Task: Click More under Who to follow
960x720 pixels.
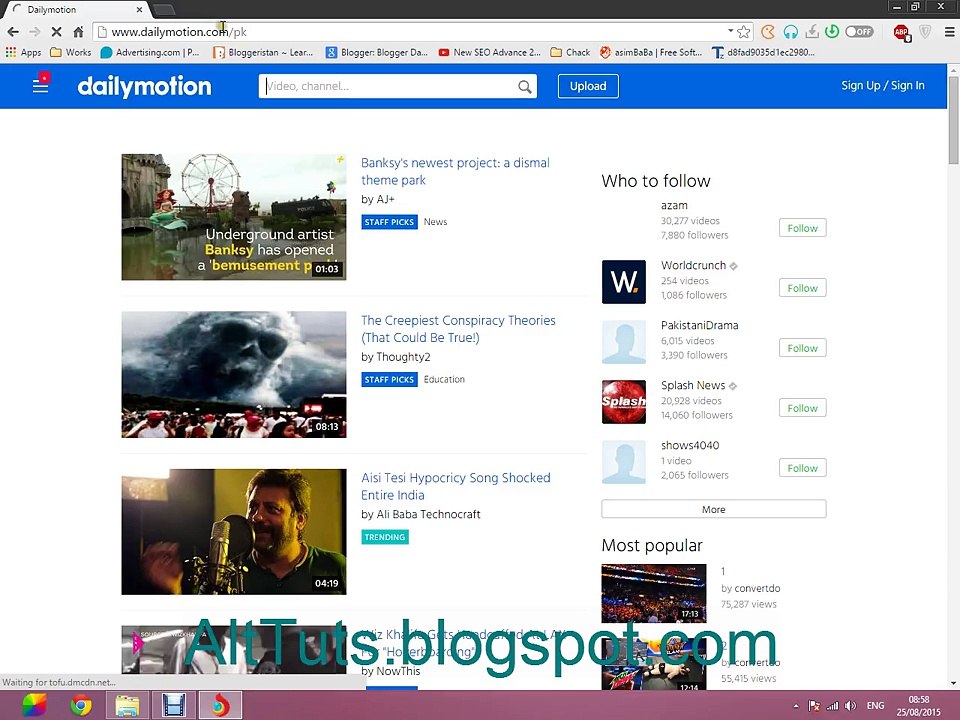Action: (x=713, y=509)
